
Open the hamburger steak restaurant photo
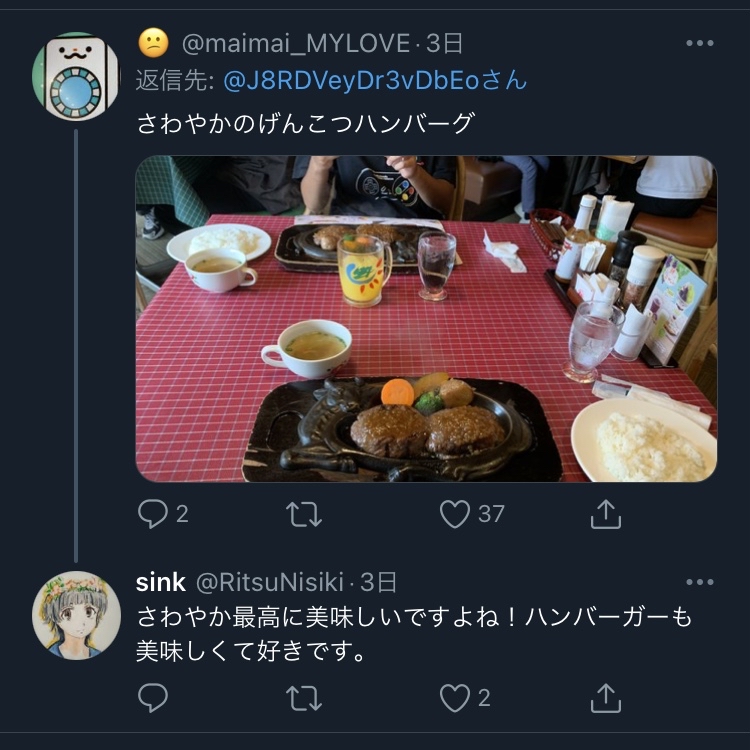coord(426,319)
